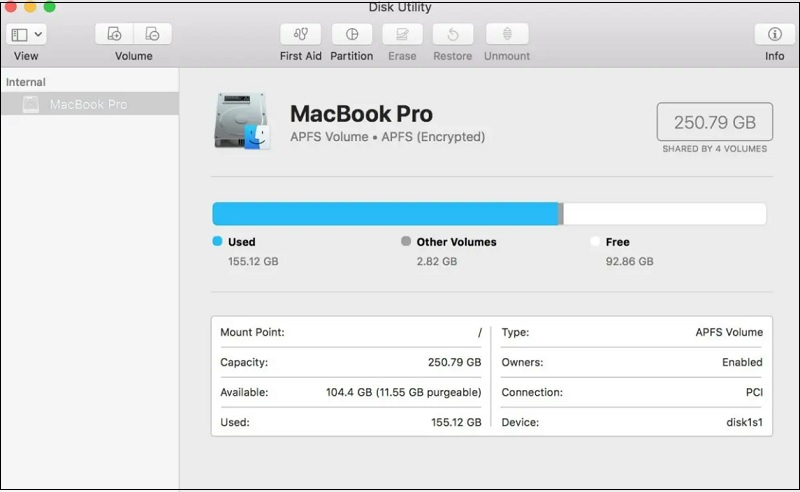Click the white Free storage bar segment

[665, 214]
